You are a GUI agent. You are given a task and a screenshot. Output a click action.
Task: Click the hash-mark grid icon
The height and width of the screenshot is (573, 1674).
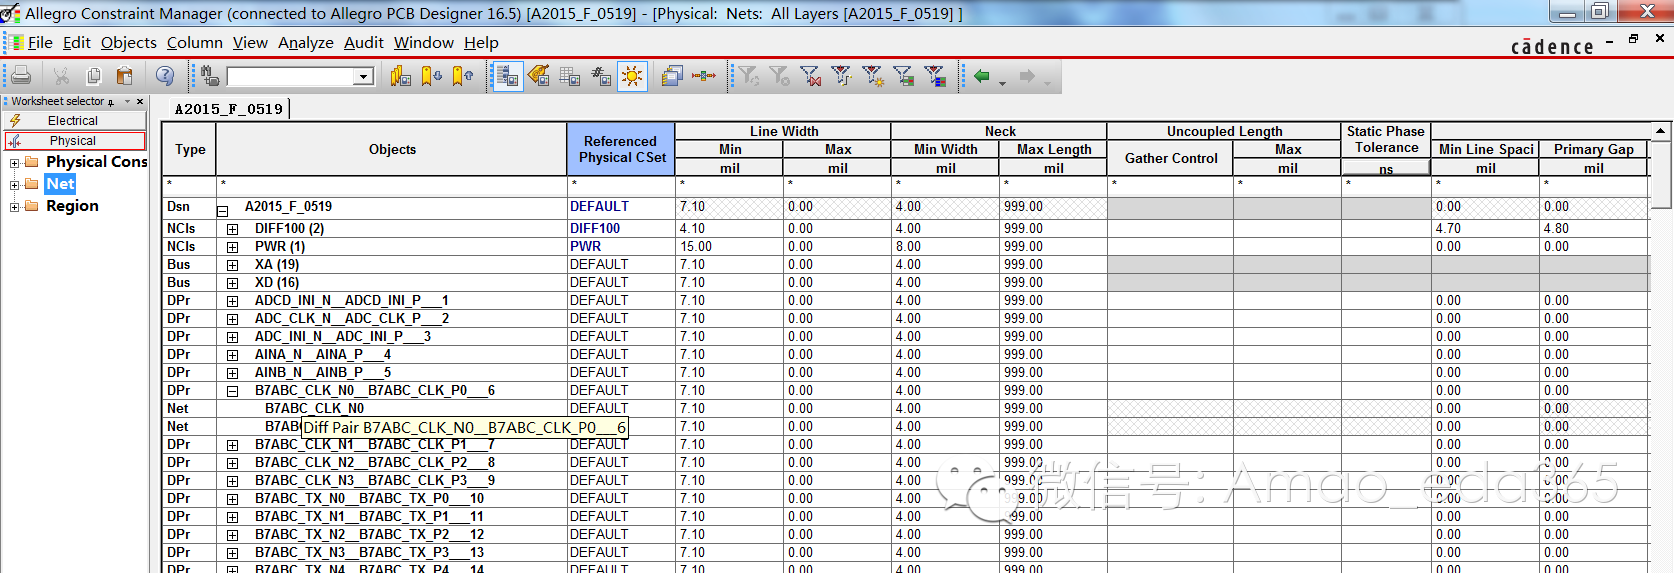coord(601,76)
